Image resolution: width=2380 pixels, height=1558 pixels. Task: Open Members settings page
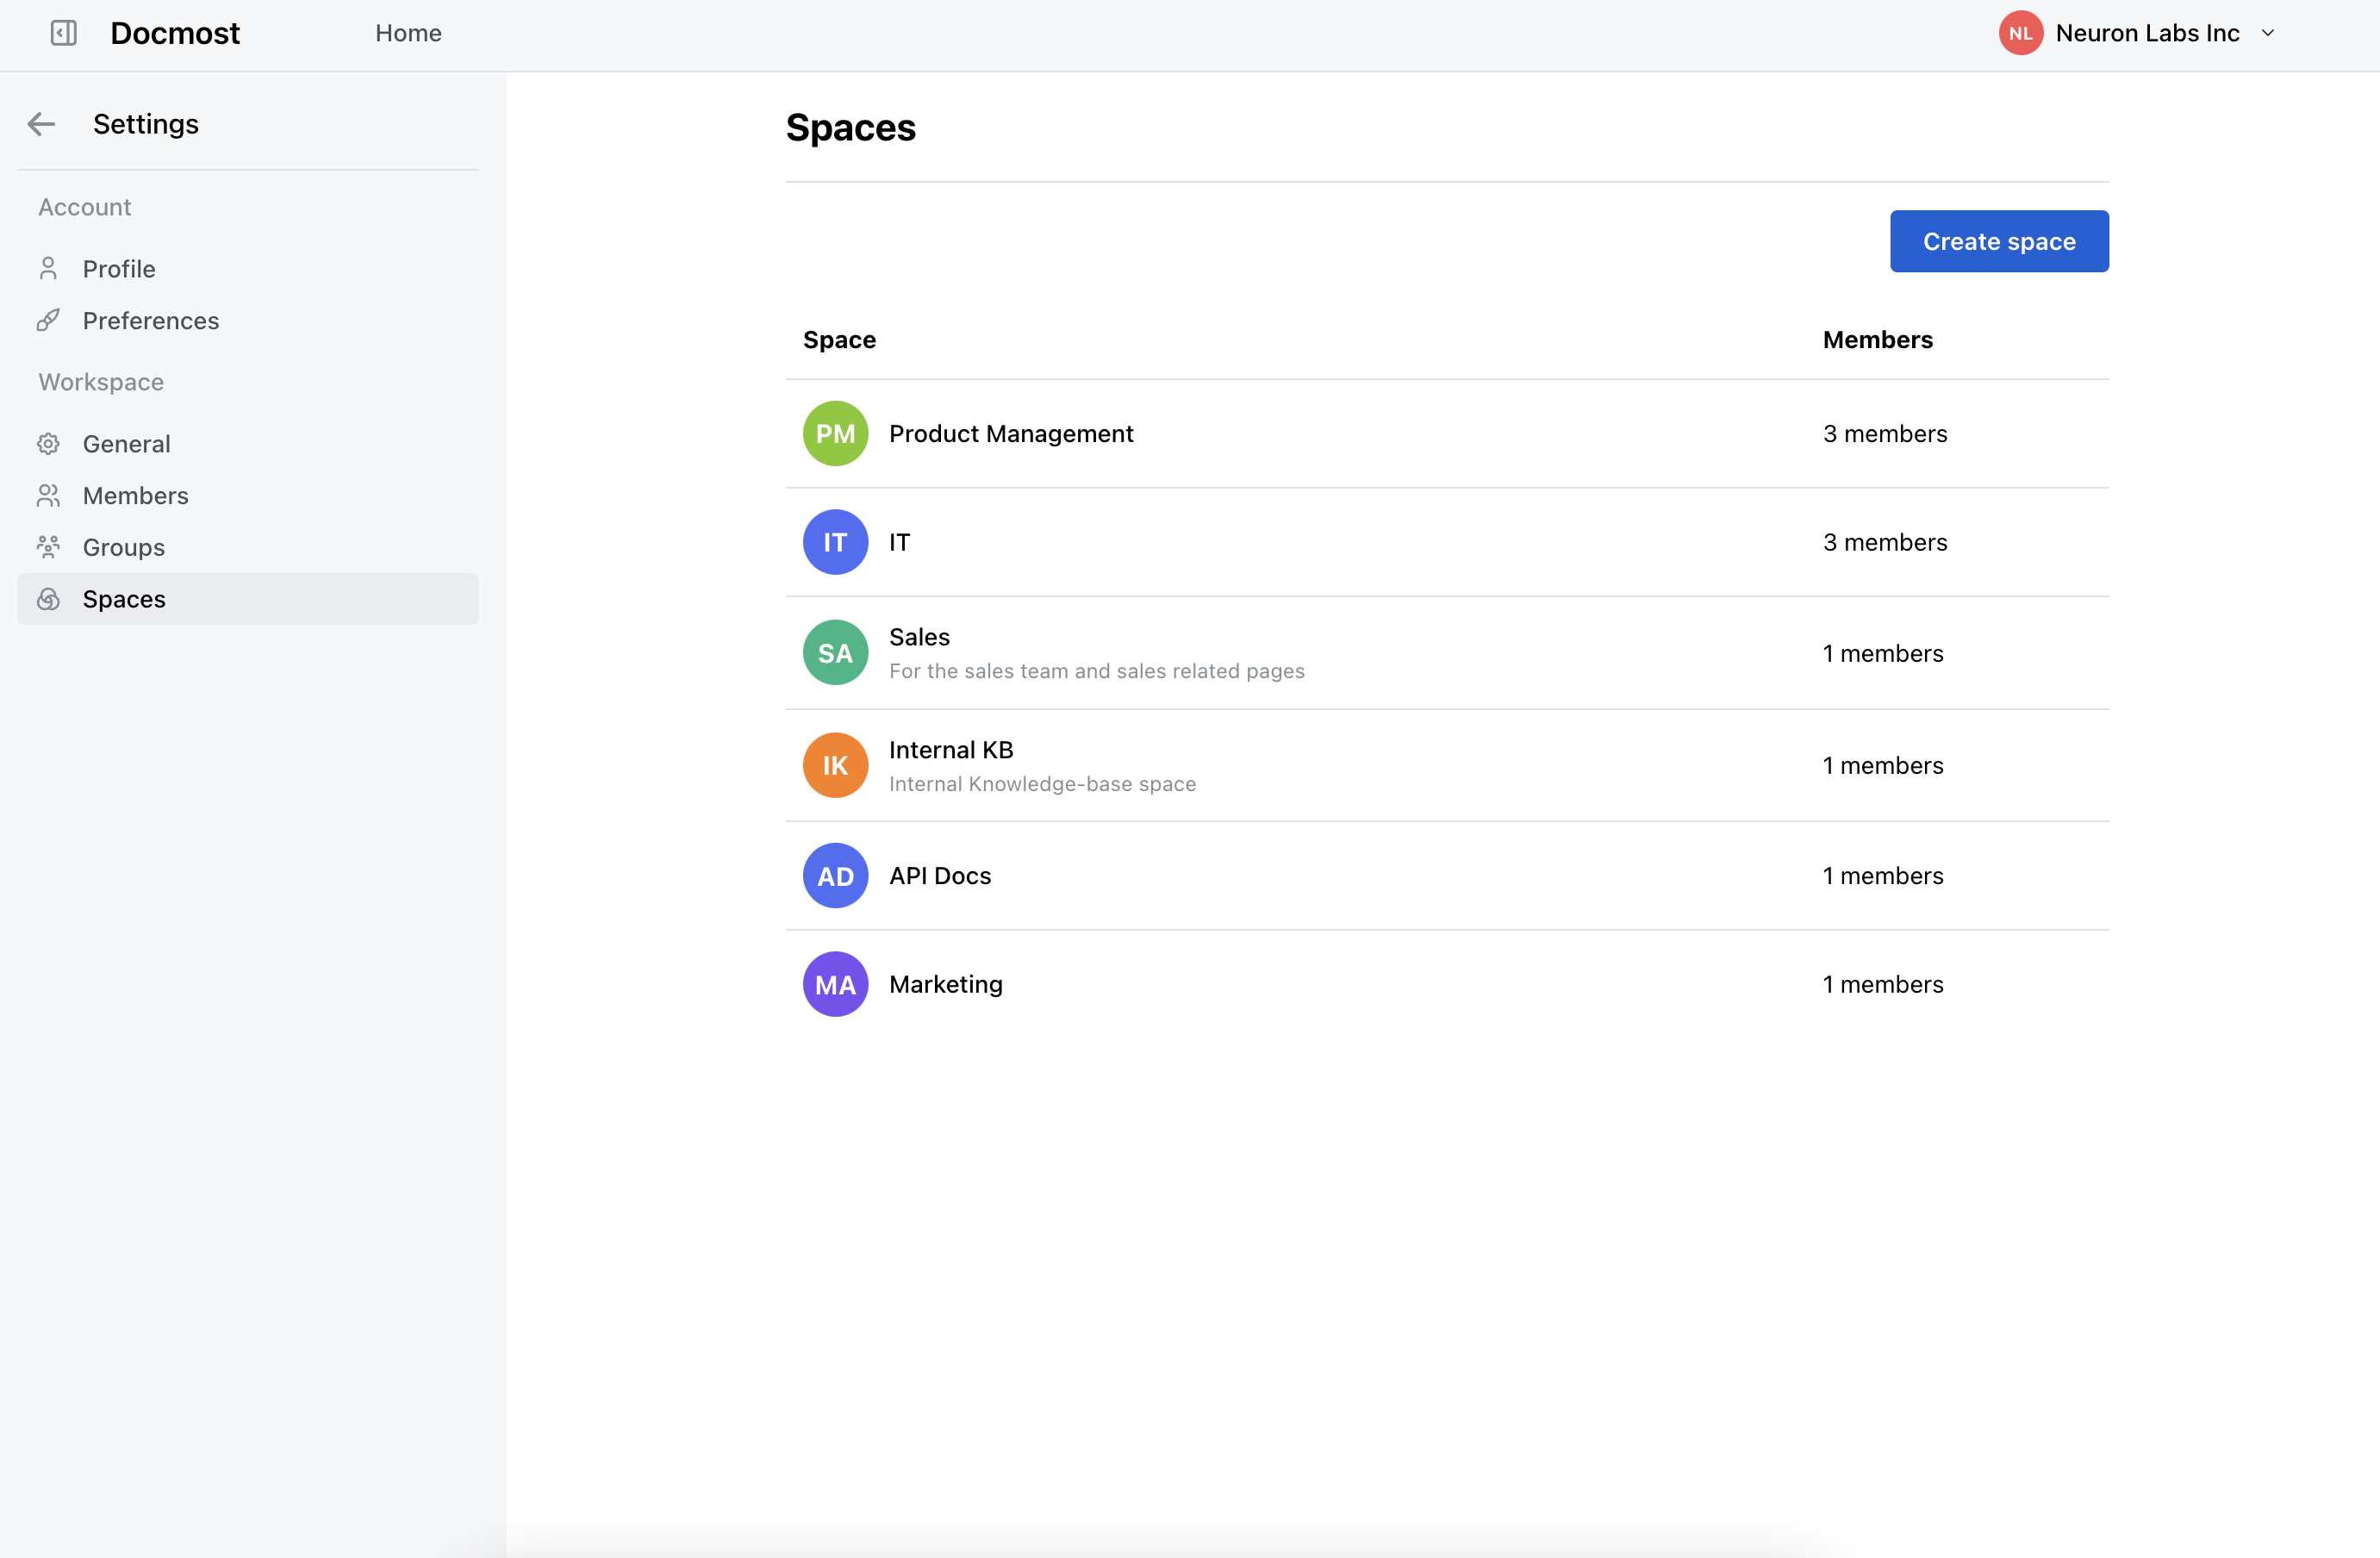point(248,495)
